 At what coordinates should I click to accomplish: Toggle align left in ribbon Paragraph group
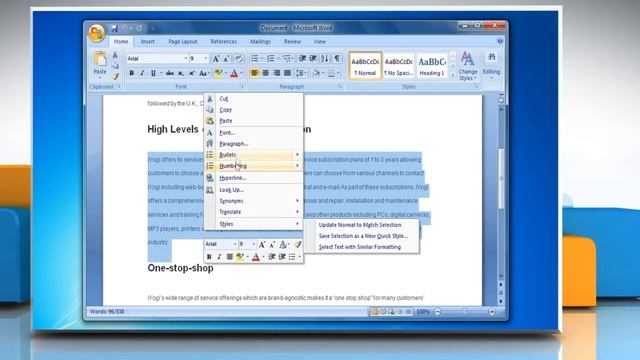255,73
